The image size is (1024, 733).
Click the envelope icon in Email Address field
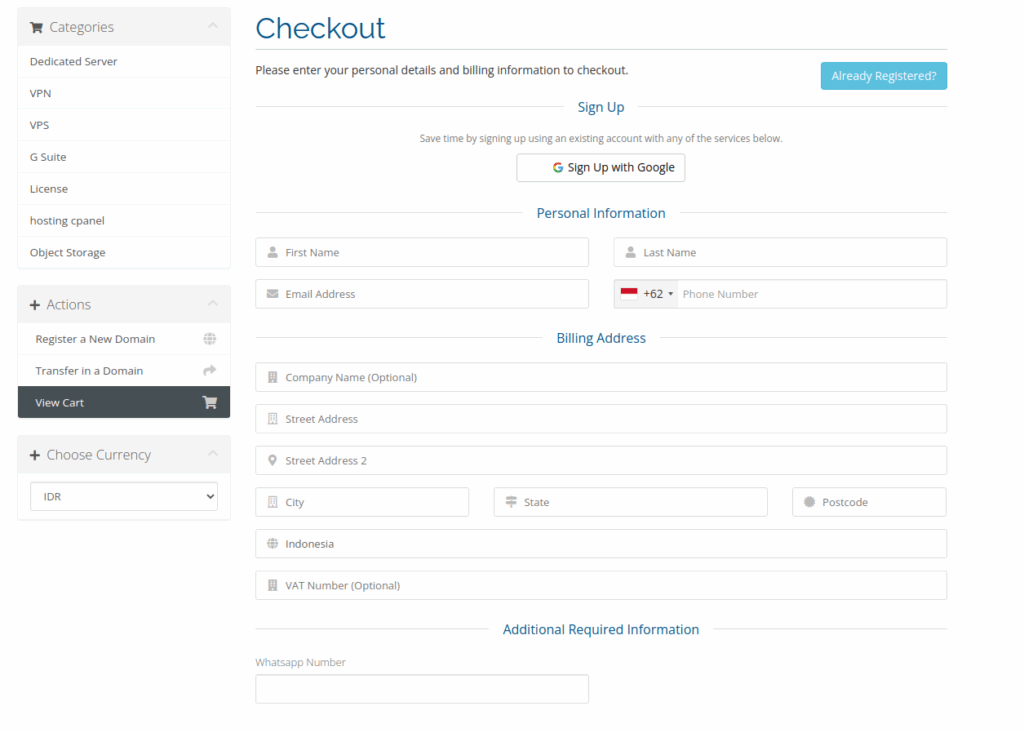tap(272, 294)
